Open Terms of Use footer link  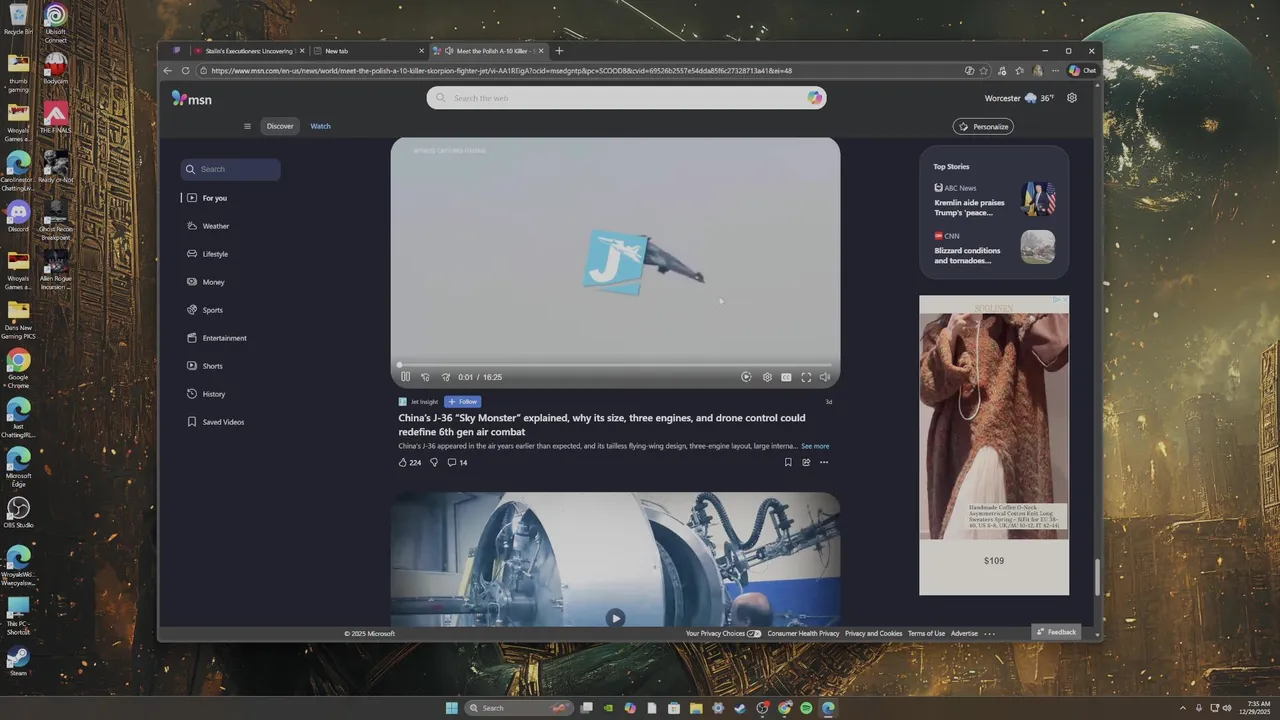[926, 633]
